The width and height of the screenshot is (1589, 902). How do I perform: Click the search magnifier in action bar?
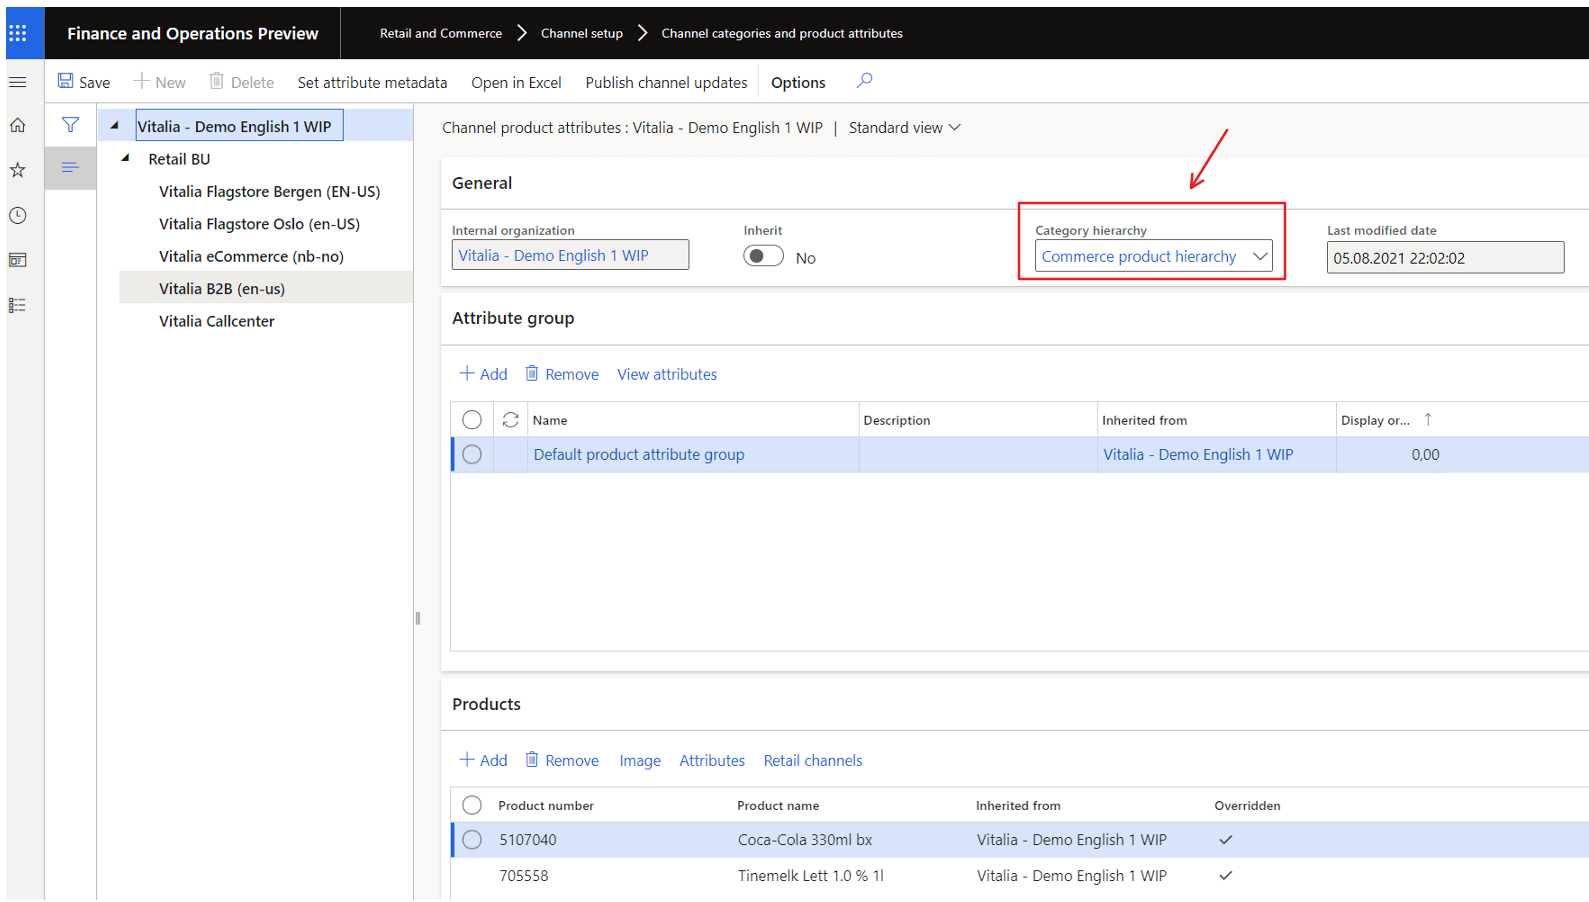[865, 81]
